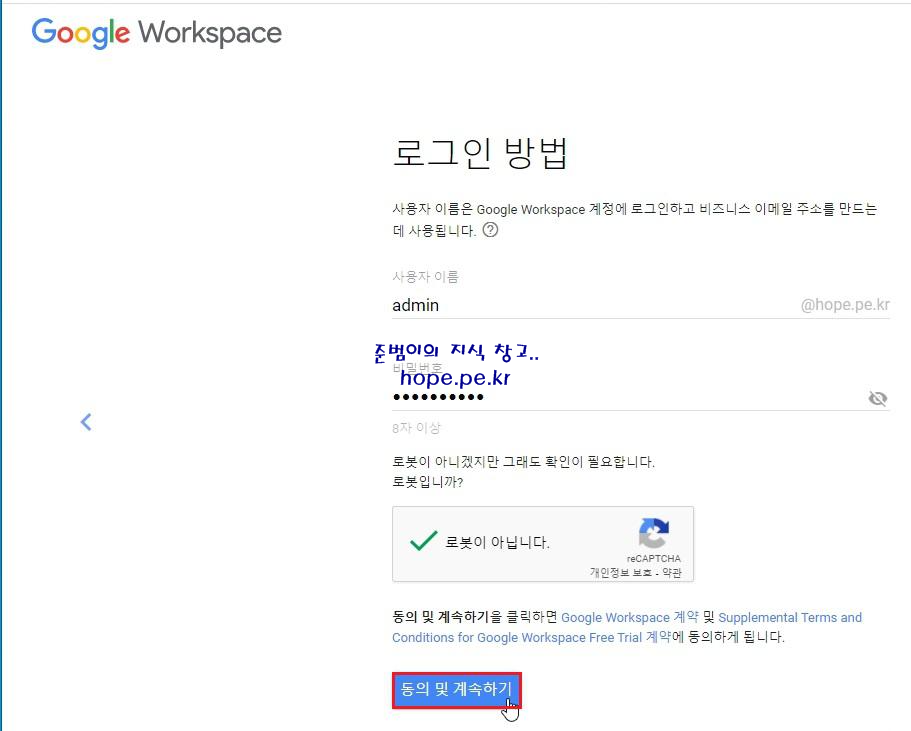Go back with the left chevron arrow
The width and height of the screenshot is (911, 731).
tap(86, 422)
